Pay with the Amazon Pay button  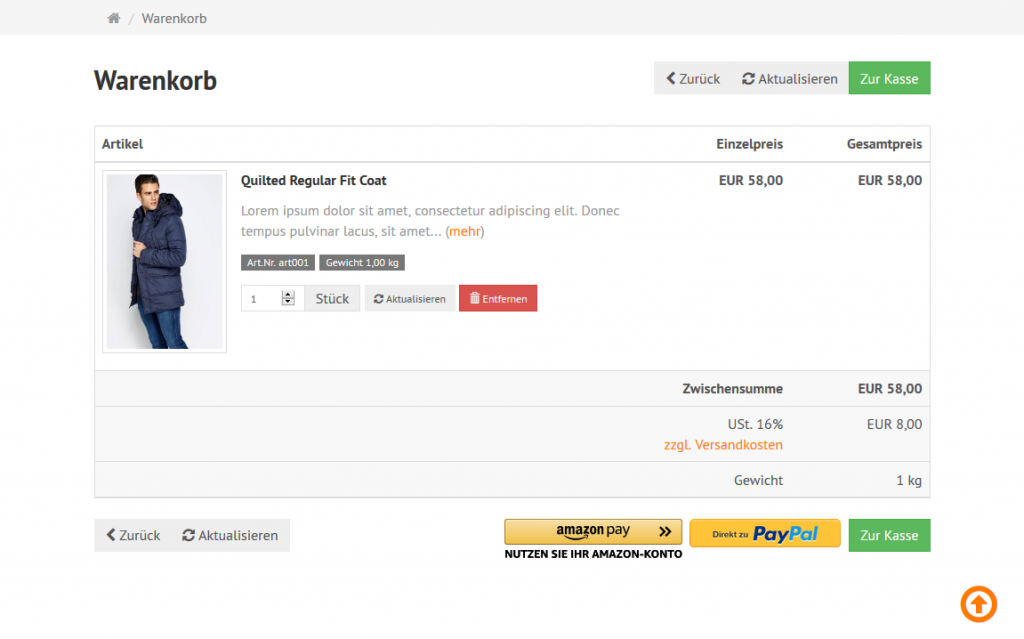pyautogui.click(x=593, y=532)
